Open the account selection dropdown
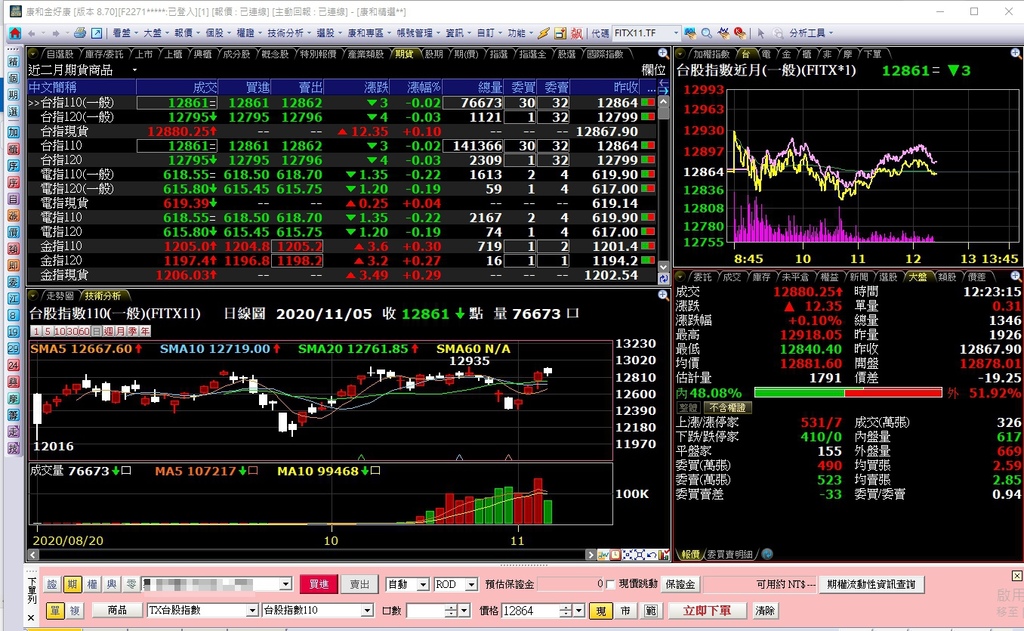 [285, 584]
